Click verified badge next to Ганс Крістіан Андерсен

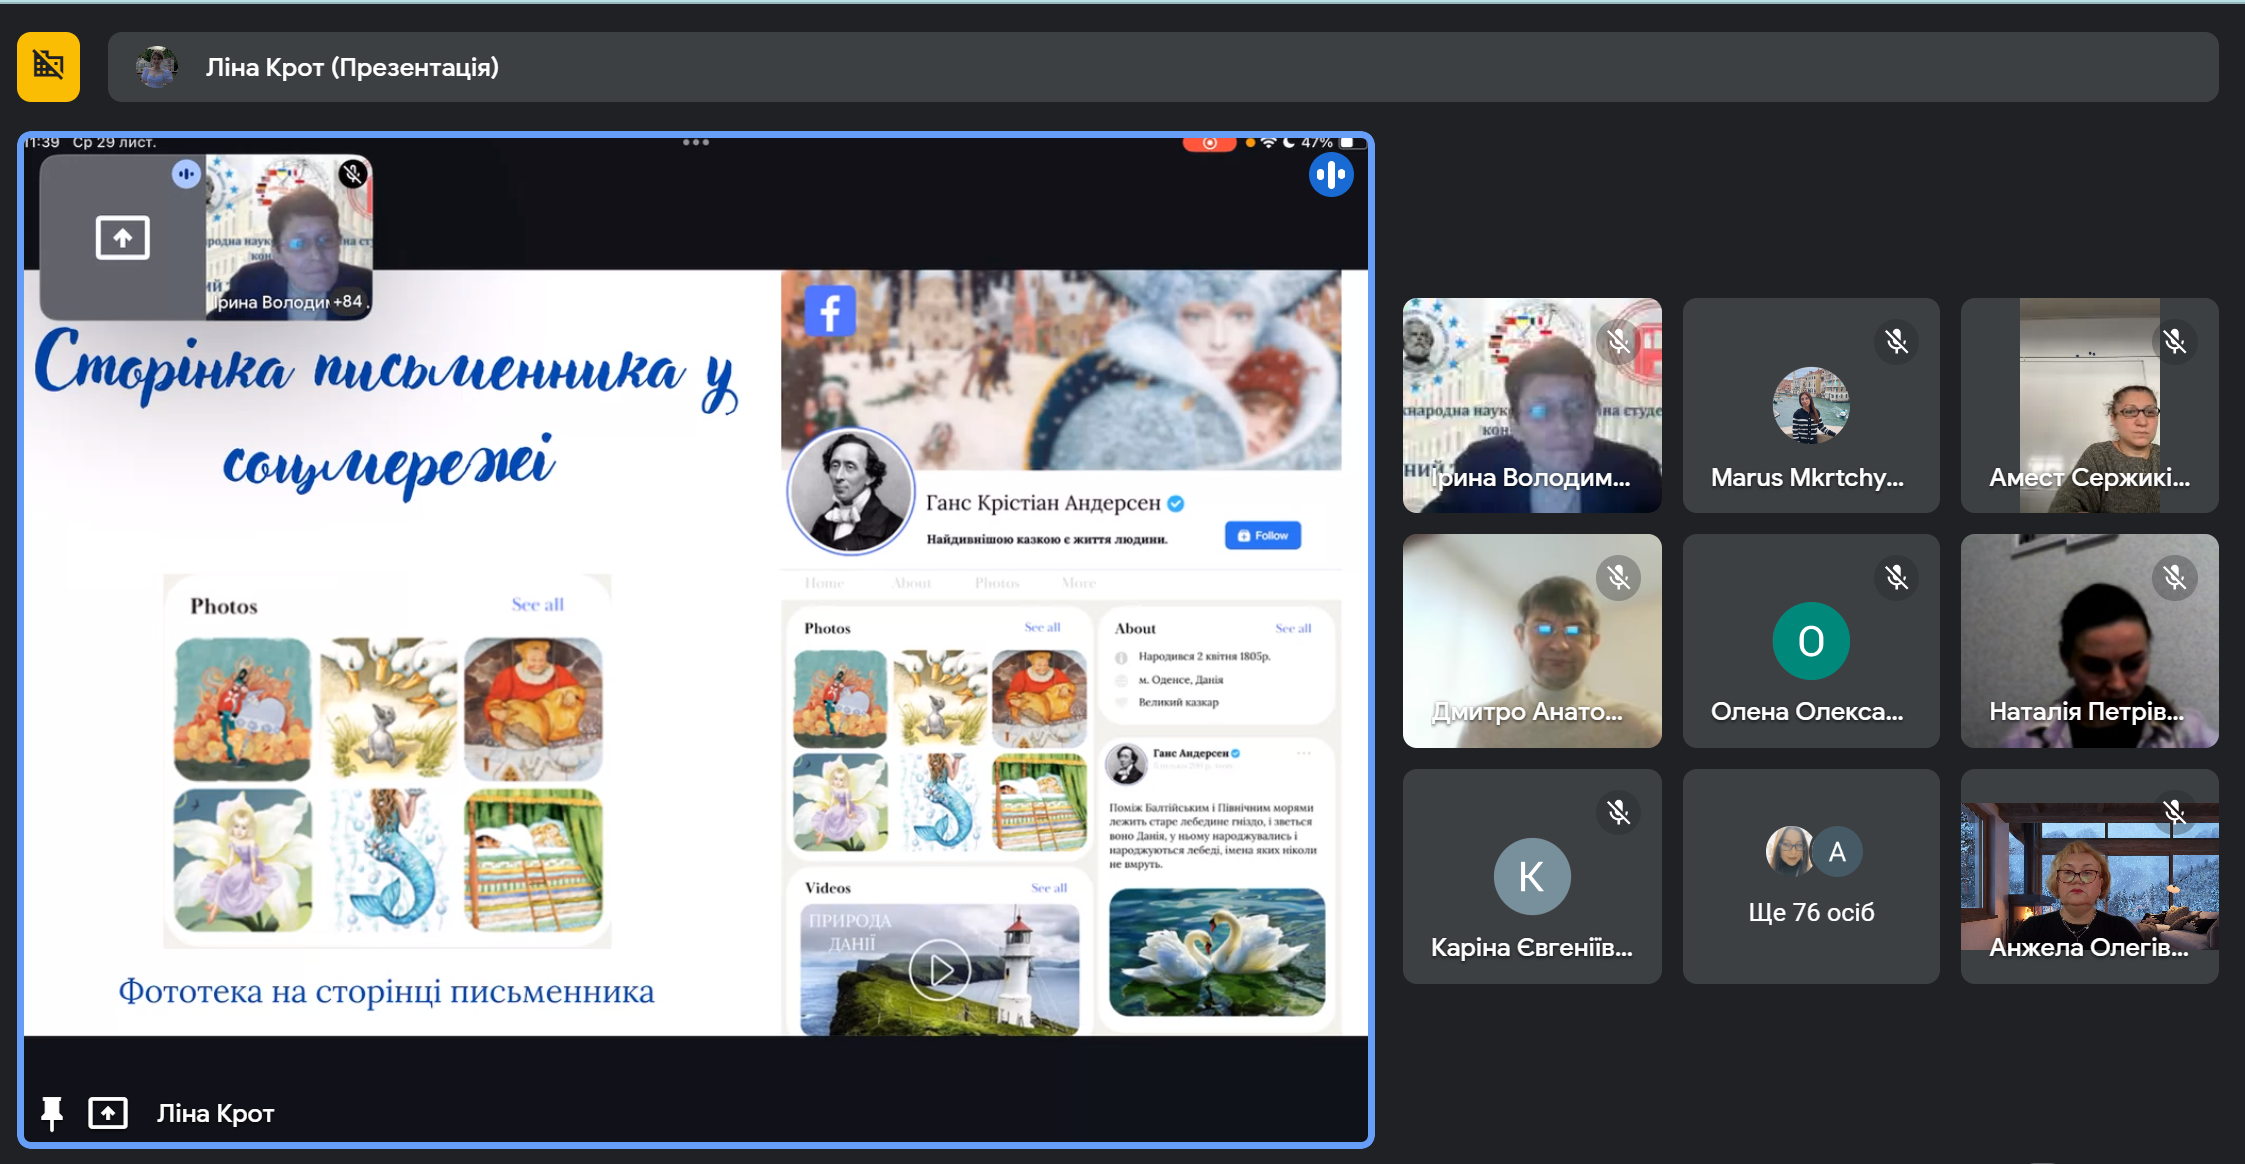[1176, 504]
